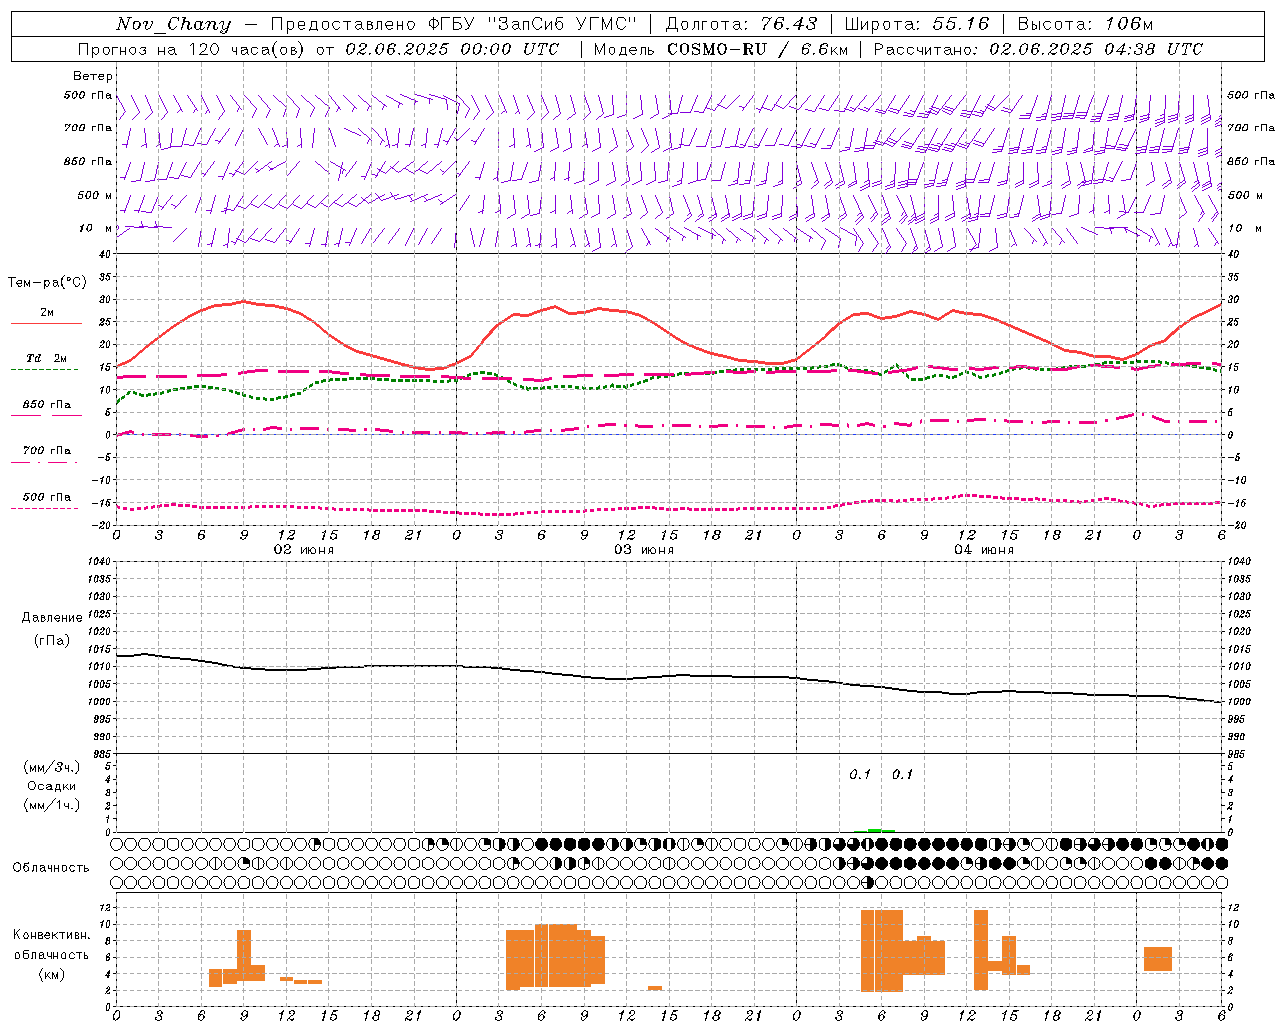Click the model label 'COSMO-RU / 6.6км'
Viewport: 1280px width, 1024px height.
[757, 49]
